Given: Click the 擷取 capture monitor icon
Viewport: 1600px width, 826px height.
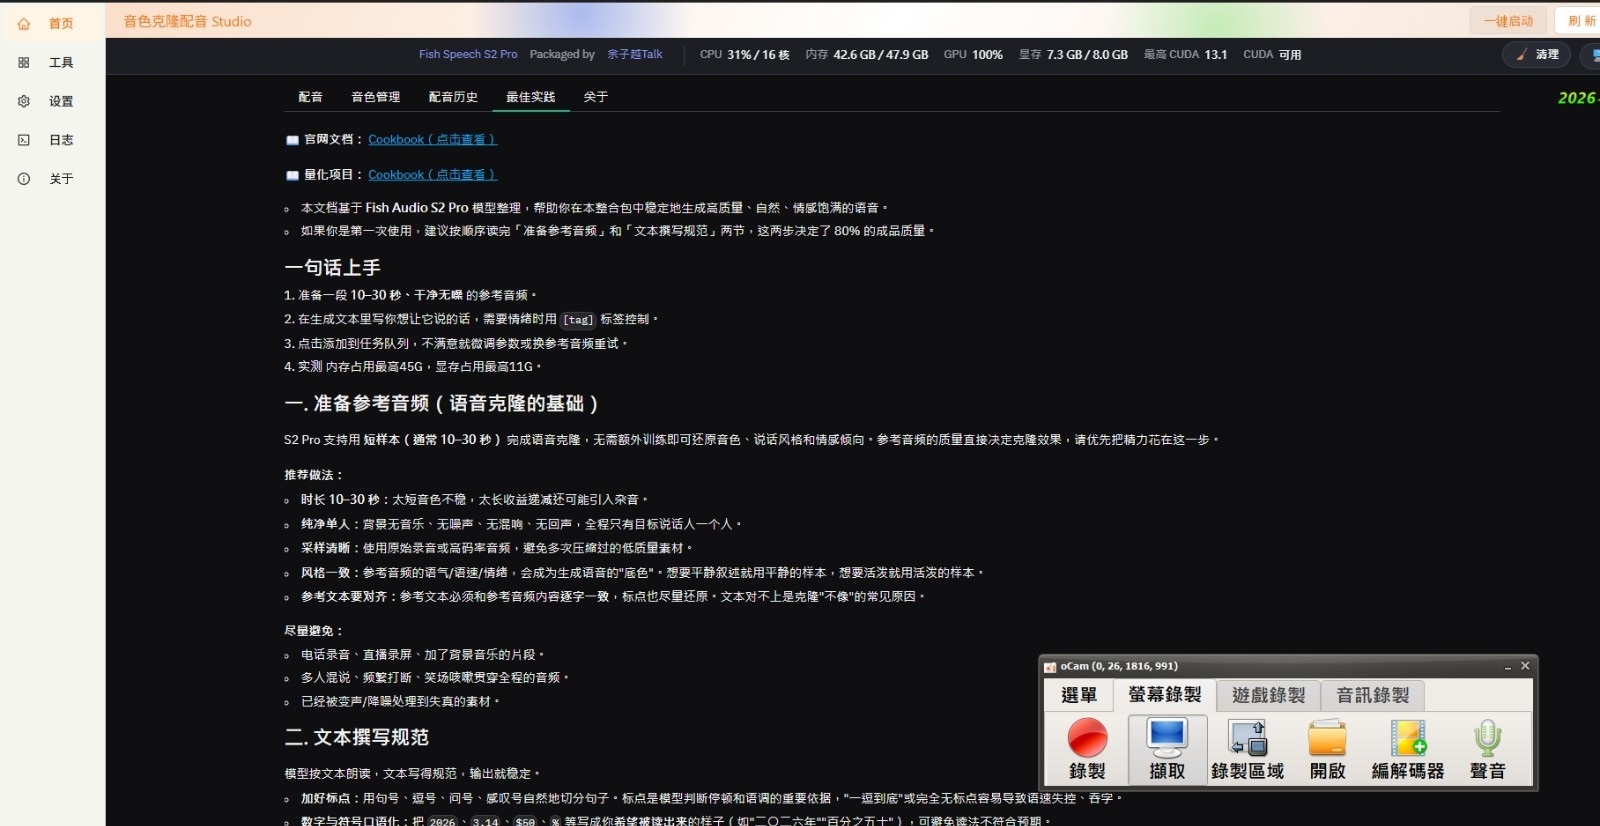Looking at the screenshot, I should pos(1167,738).
